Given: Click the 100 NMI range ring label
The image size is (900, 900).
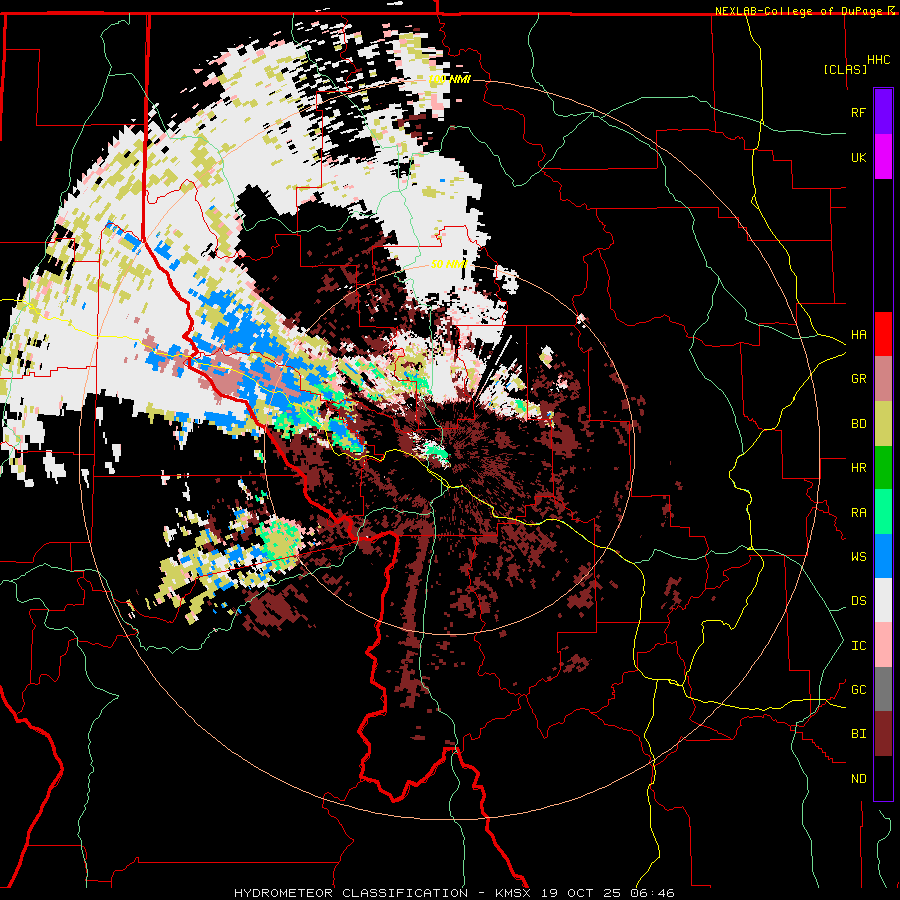Looking at the screenshot, I should [449, 79].
